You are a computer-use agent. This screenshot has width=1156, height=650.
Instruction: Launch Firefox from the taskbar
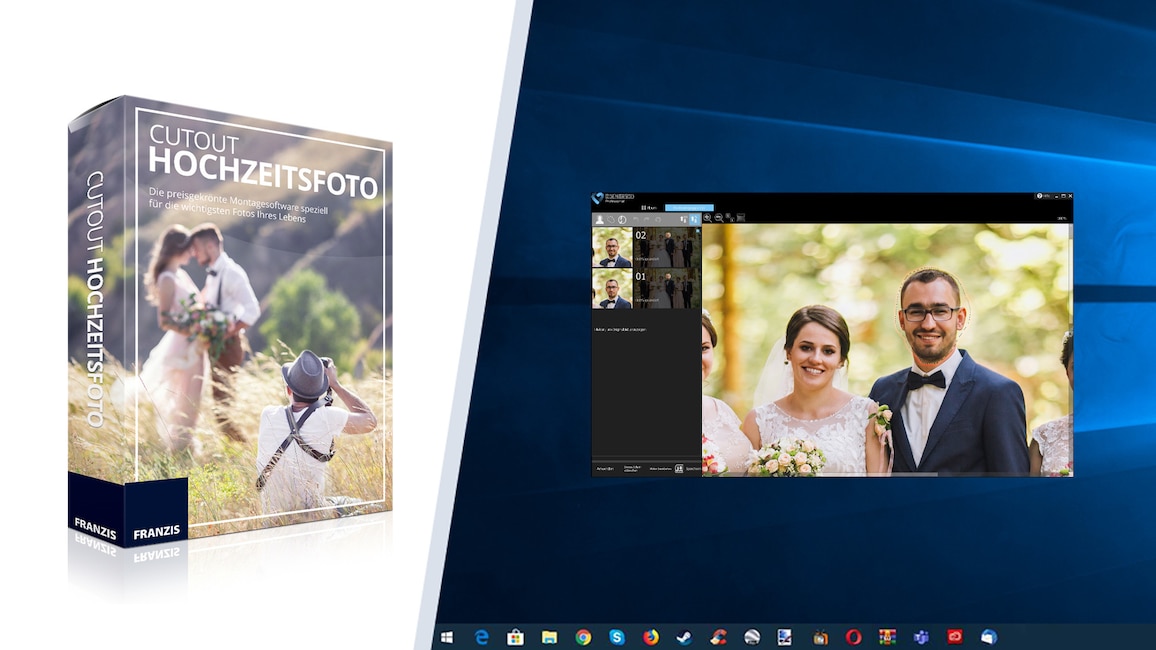click(651, 637)
